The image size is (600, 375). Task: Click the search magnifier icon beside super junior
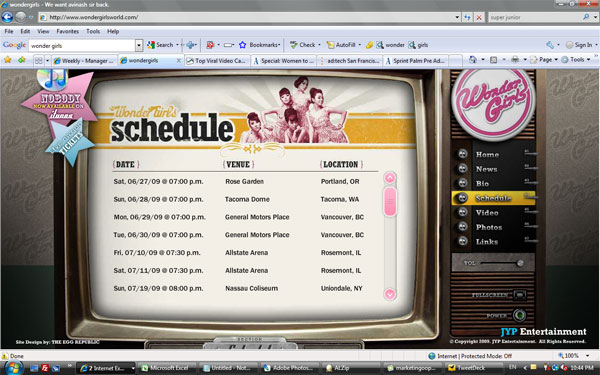pyautogui.click(x=586, y=17)
